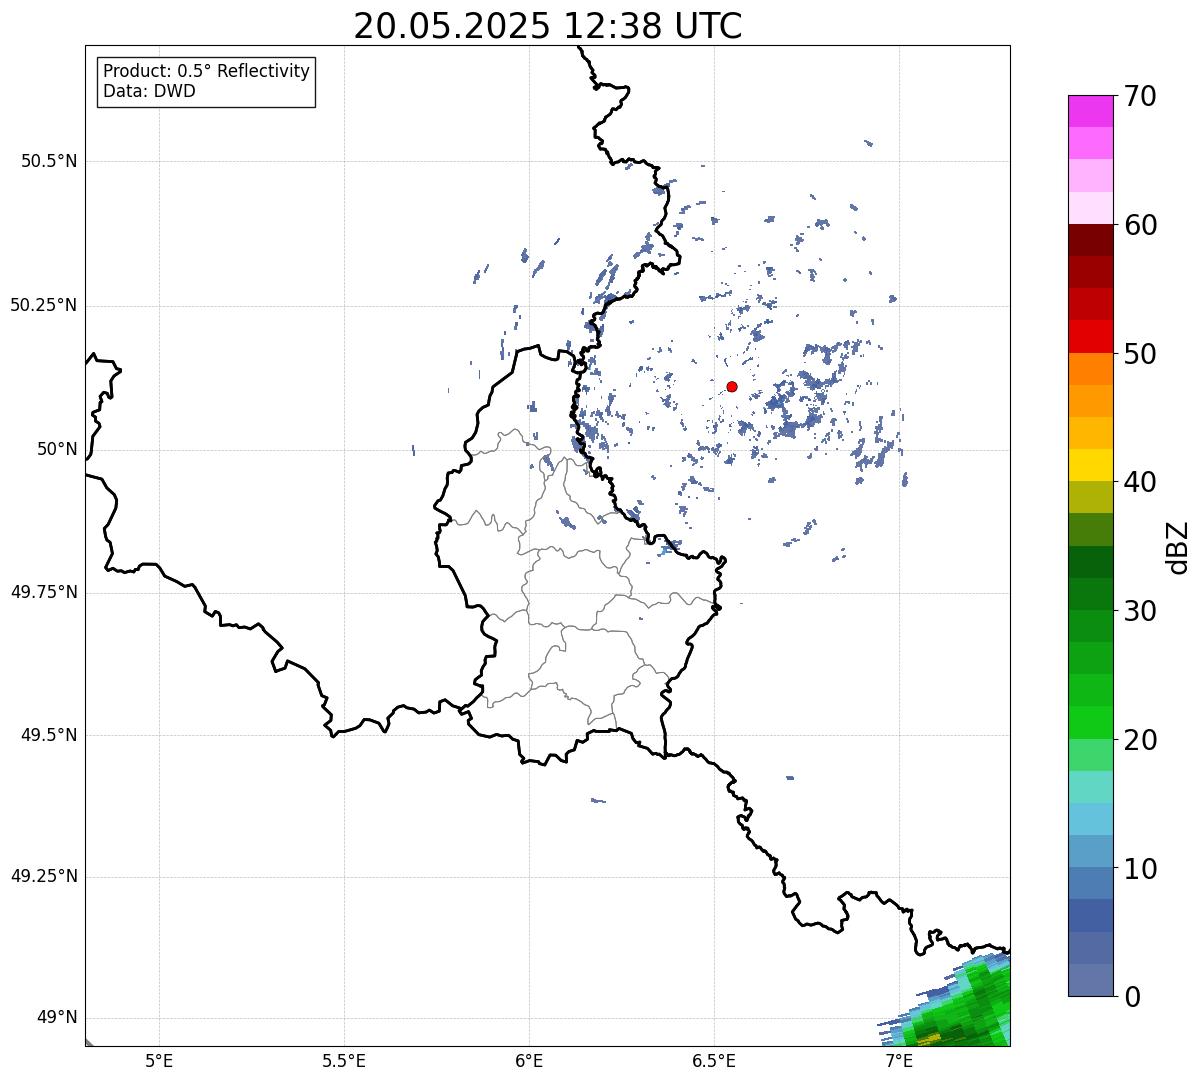Click the 6.5°E longitude label
This screenshot has height=1081, width=1202.
pos(714,1060)
